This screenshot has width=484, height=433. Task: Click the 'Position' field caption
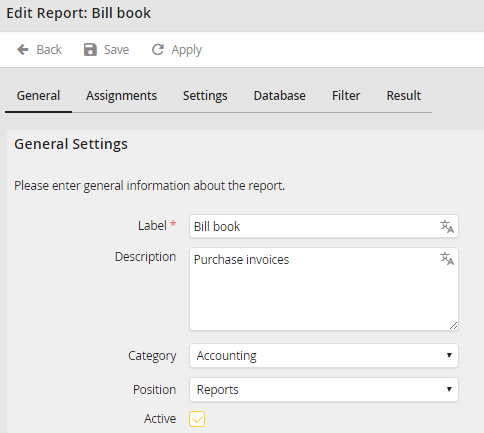pos(154,389)
